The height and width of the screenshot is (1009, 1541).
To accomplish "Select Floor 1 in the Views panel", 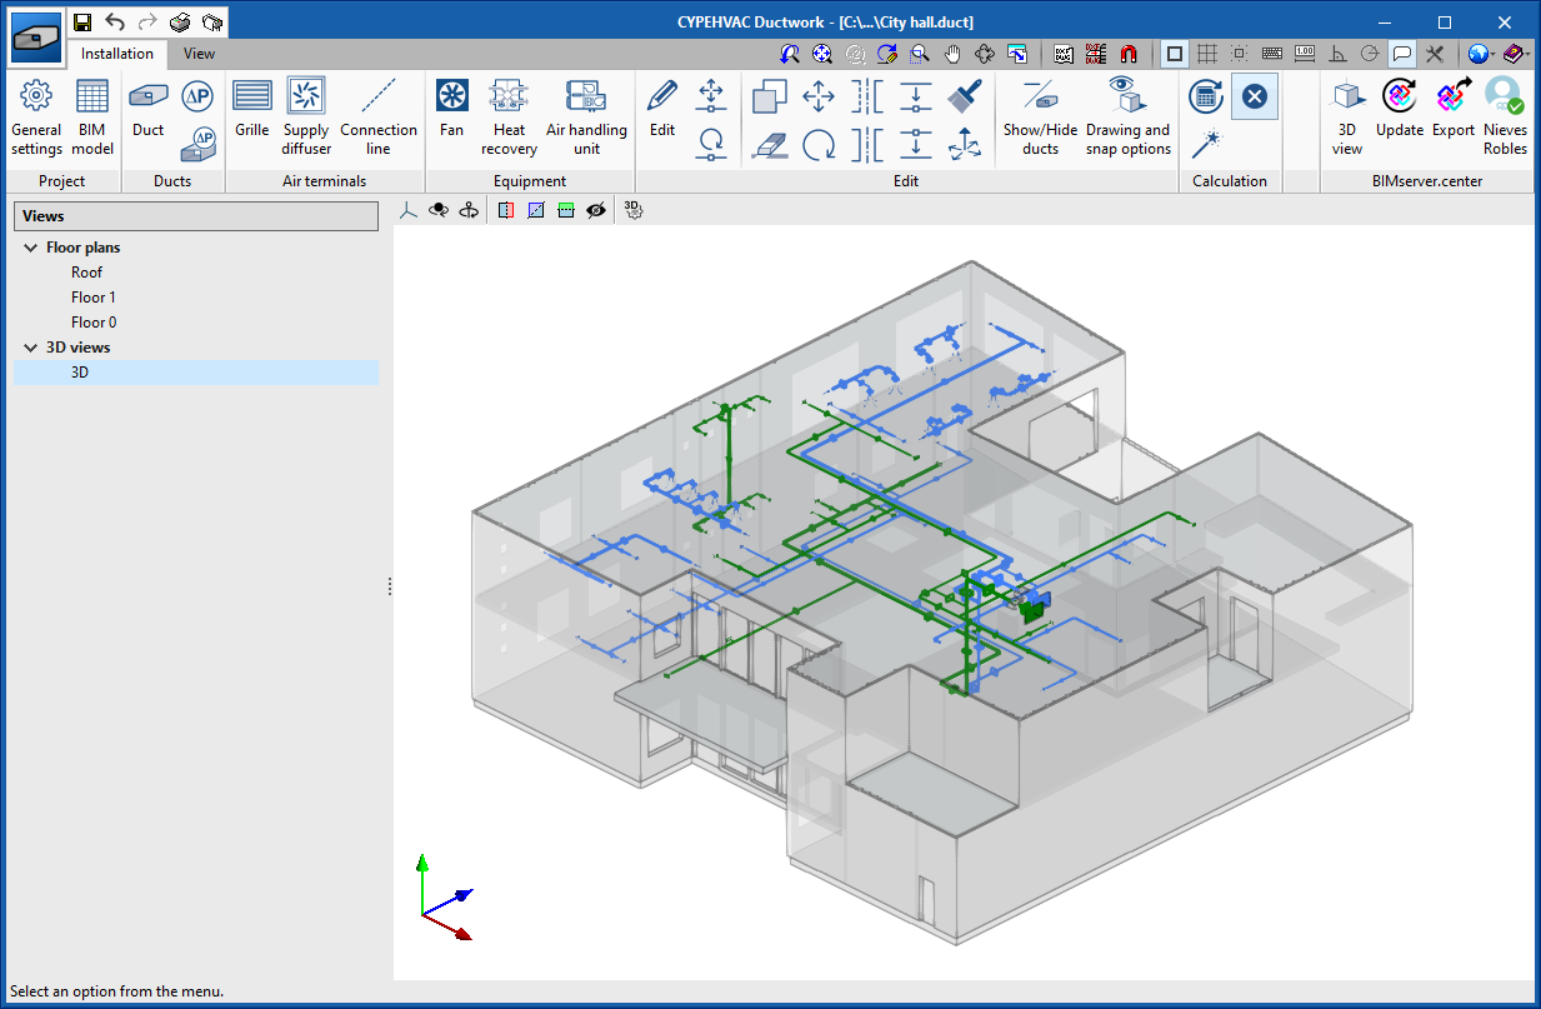I will pos(93,297).
